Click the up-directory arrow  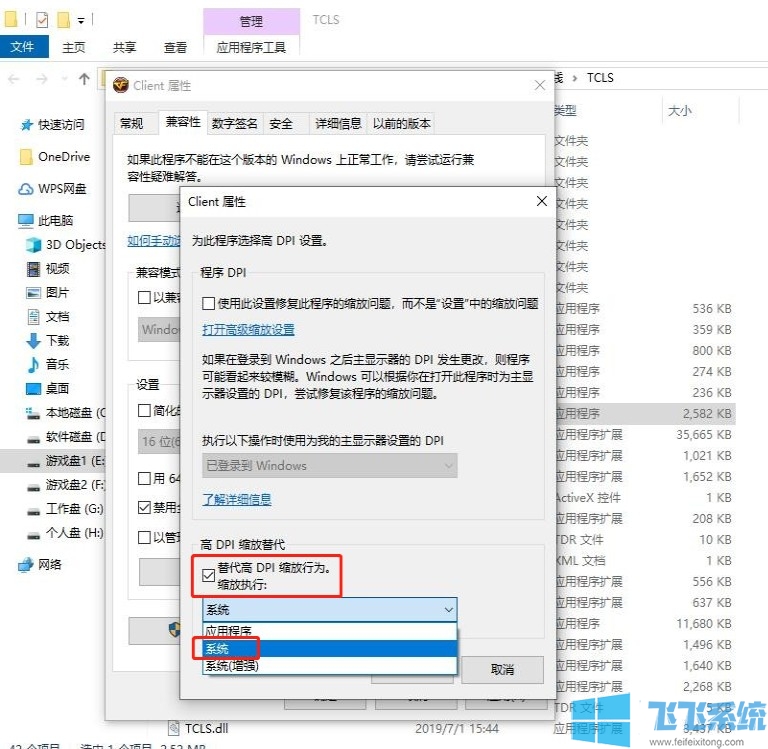pyautogui.click(x=84, y=79)
